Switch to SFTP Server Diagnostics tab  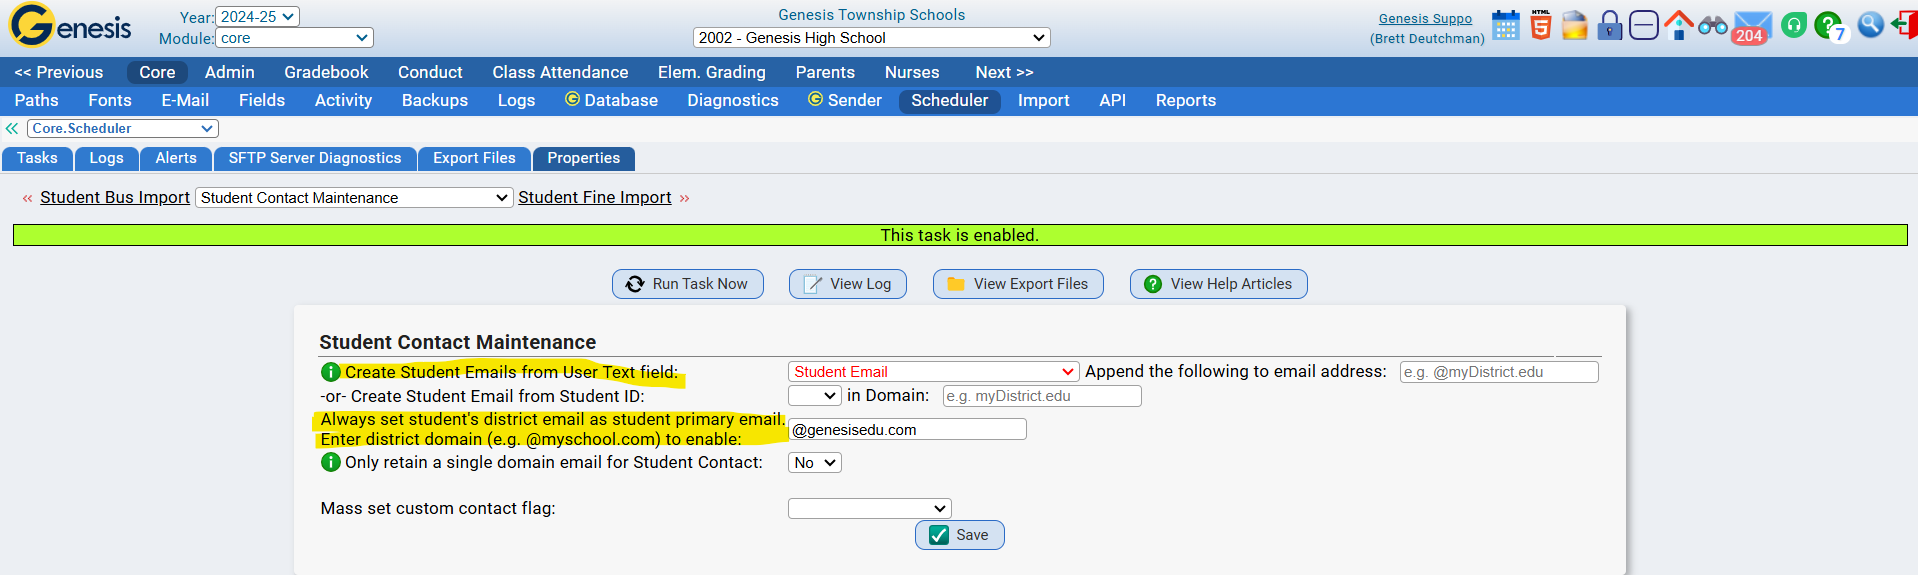pyautogui.click(x=315, y=158)
